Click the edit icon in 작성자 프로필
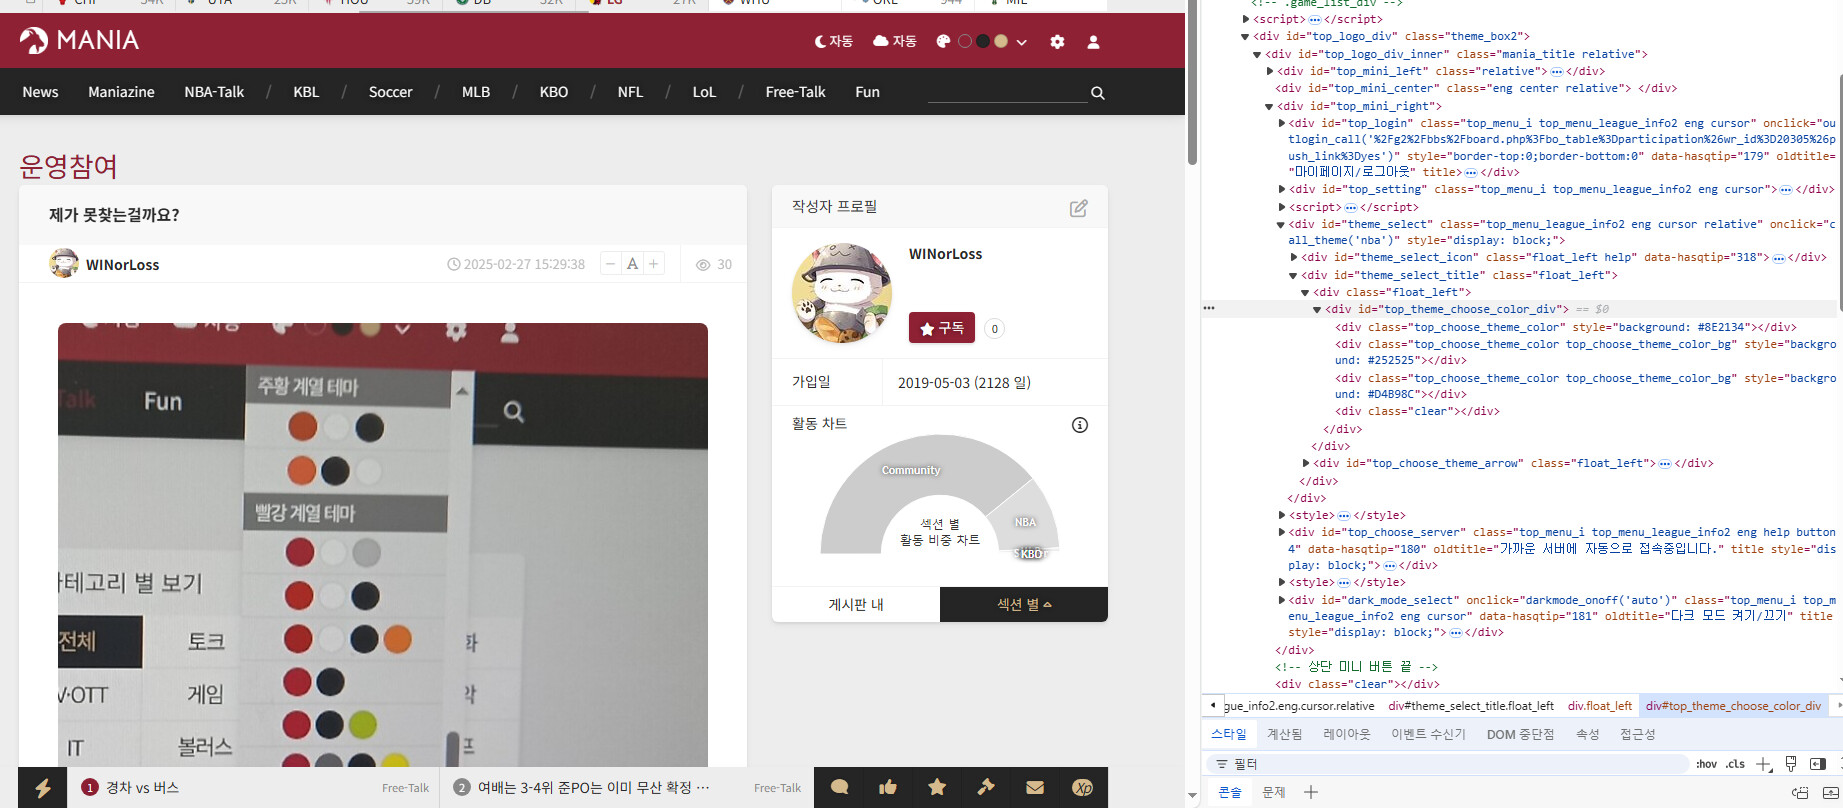This screenshot has height=808, width=1843. click(1078, 208)
